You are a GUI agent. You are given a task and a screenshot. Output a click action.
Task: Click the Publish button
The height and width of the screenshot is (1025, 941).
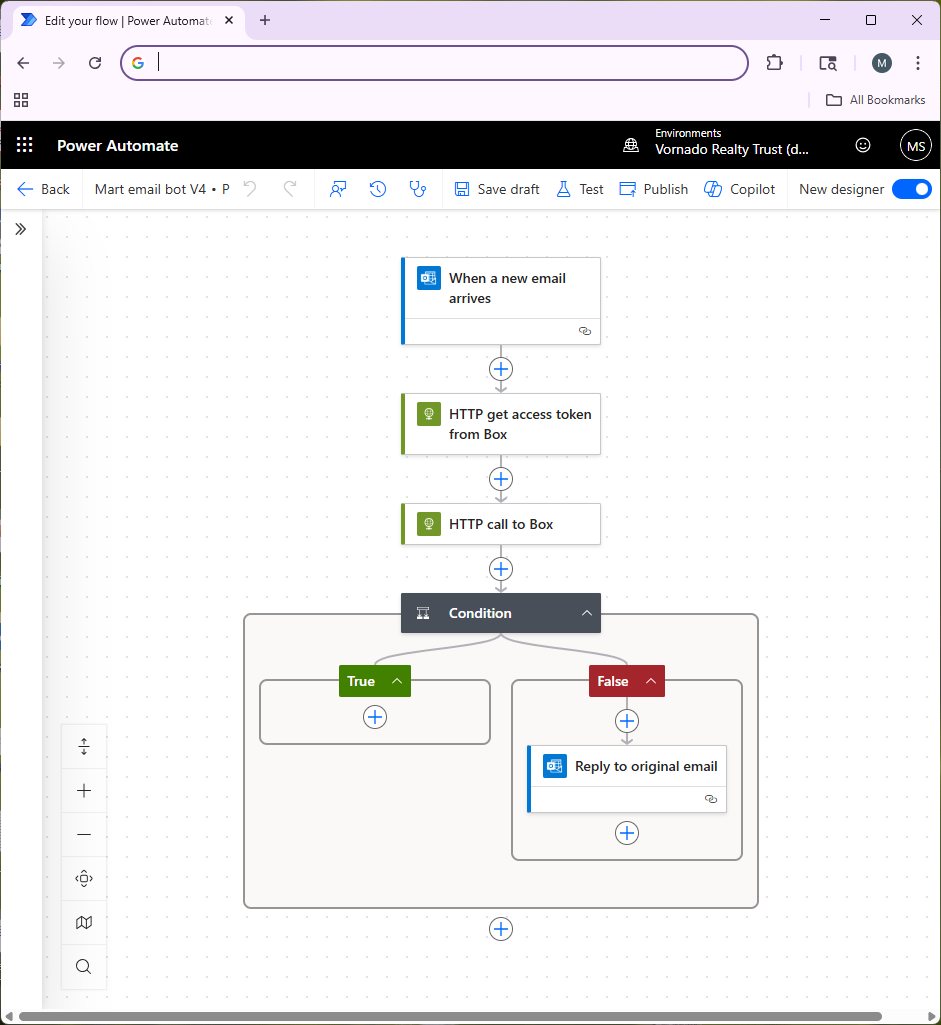654,189
